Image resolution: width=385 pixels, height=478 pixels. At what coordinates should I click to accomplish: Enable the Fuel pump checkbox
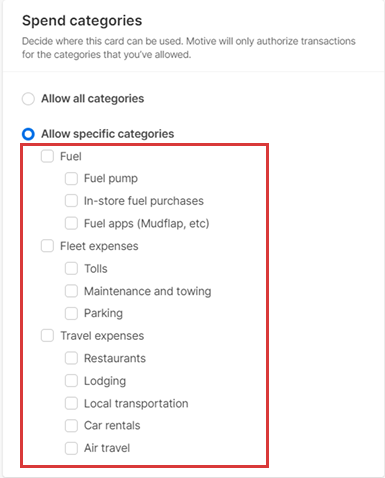[x=71, y=178]
